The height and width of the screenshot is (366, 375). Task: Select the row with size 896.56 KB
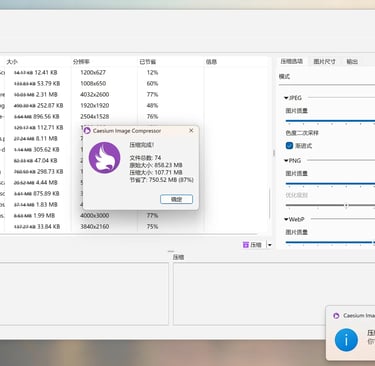(135, 117)
